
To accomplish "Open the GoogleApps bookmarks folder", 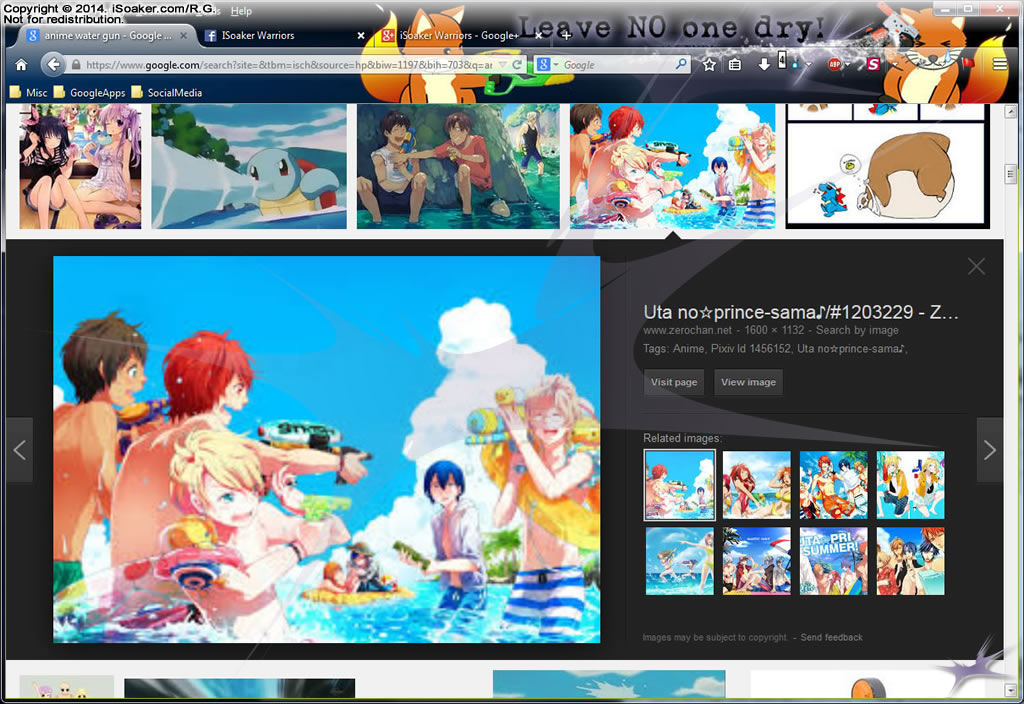I will pyautogui.click(x=90, y=93).
